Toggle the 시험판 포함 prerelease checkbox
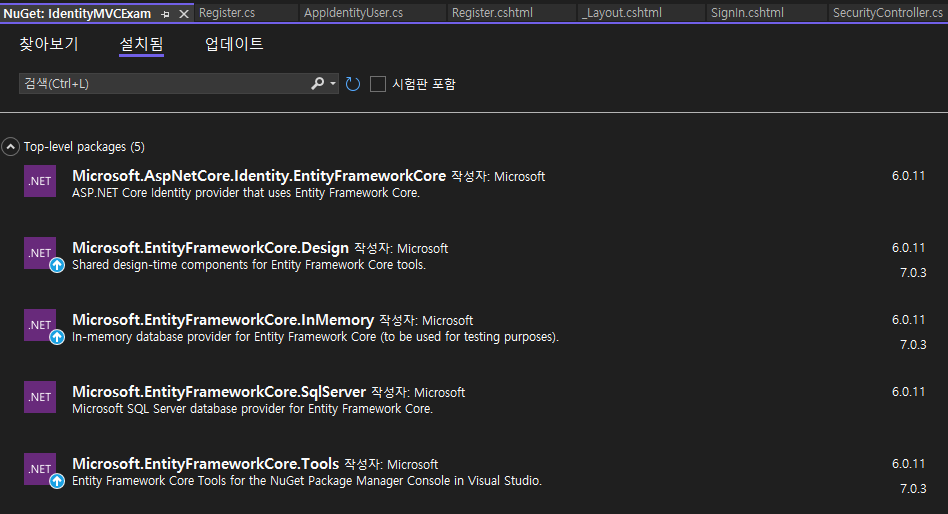 coord(378,84)
